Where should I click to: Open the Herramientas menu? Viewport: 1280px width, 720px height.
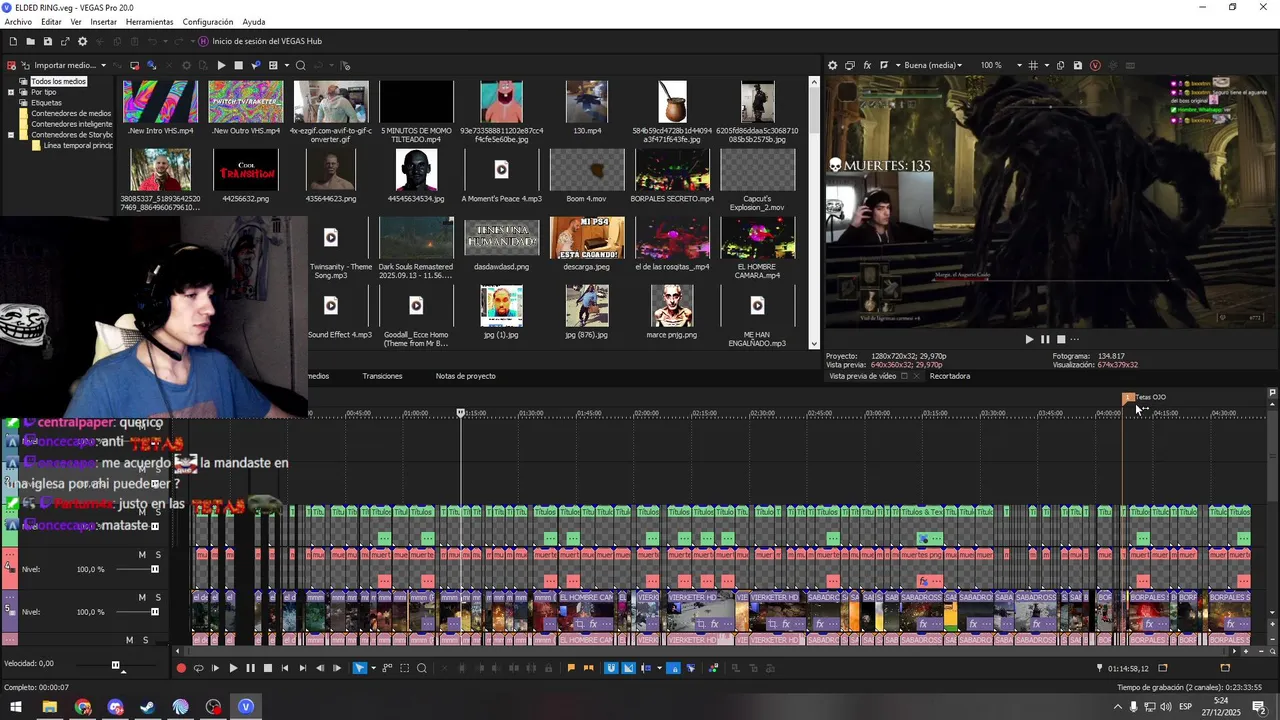(149, 22)
